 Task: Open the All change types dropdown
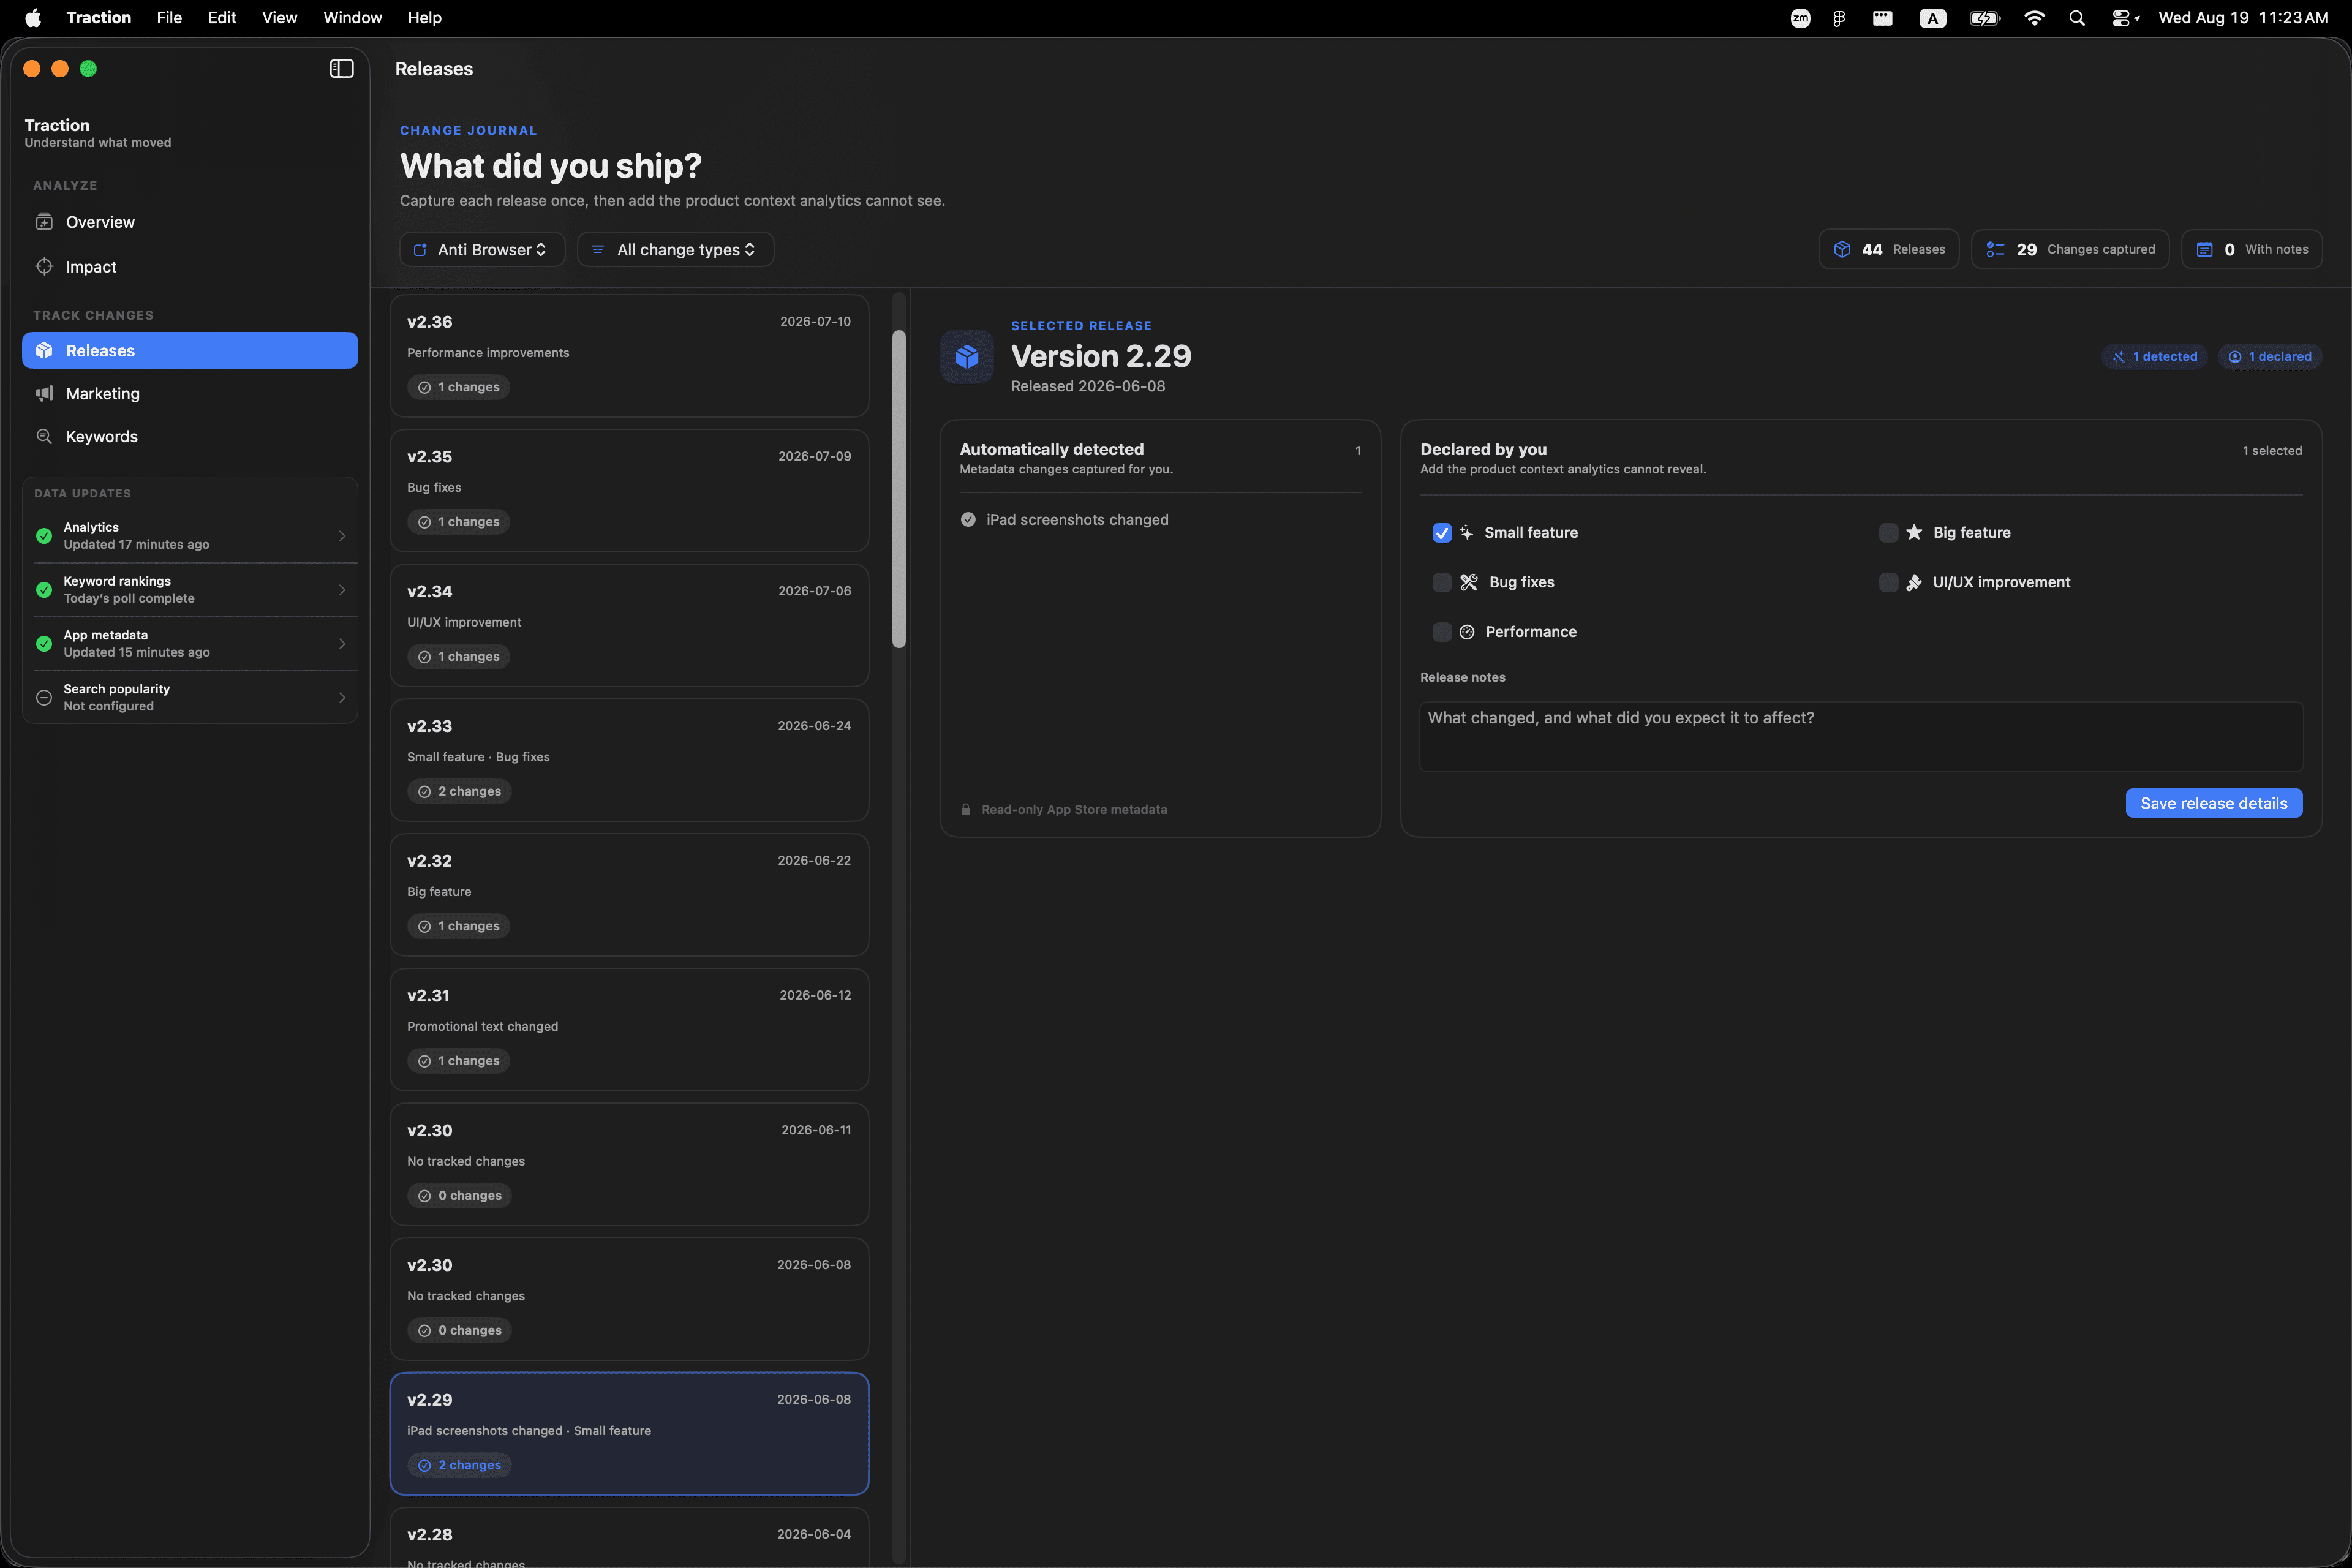[675, 249]
